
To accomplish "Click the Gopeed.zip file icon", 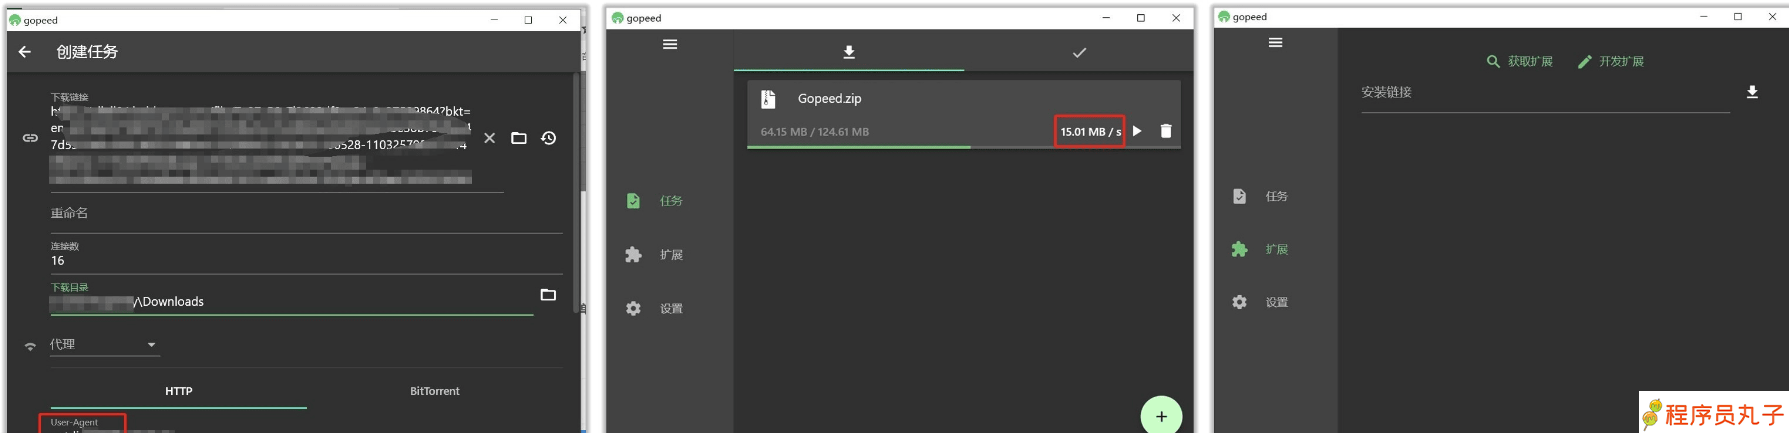I will [768, 98].
